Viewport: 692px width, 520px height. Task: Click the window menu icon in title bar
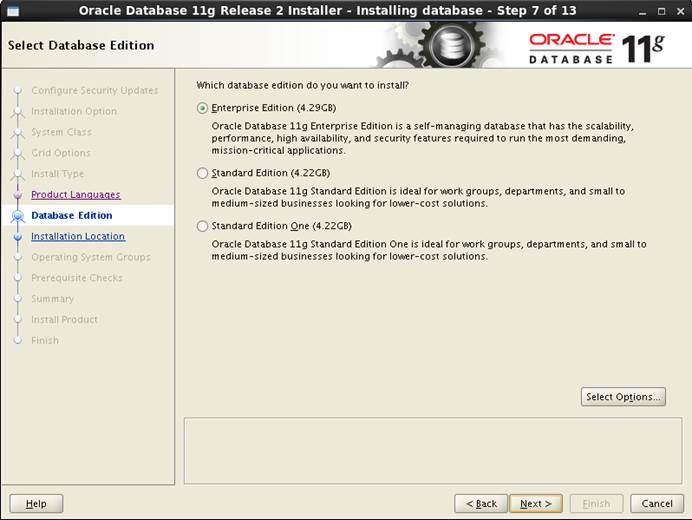coord(13,11)
